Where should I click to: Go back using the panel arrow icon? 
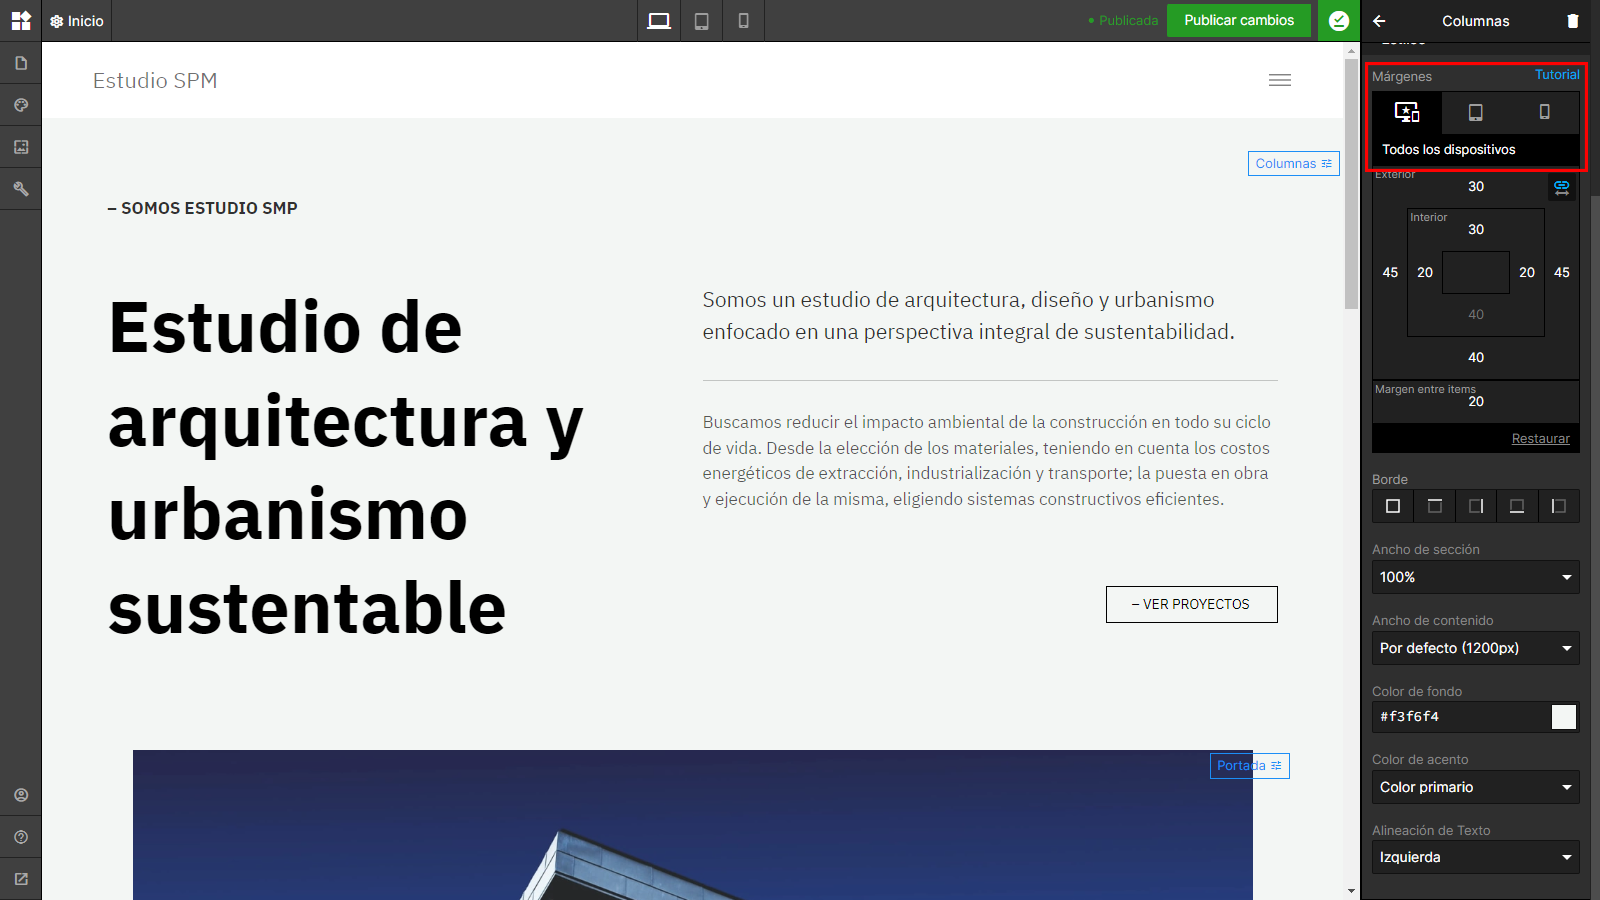pyautogui.click(x=1380, y=21)
